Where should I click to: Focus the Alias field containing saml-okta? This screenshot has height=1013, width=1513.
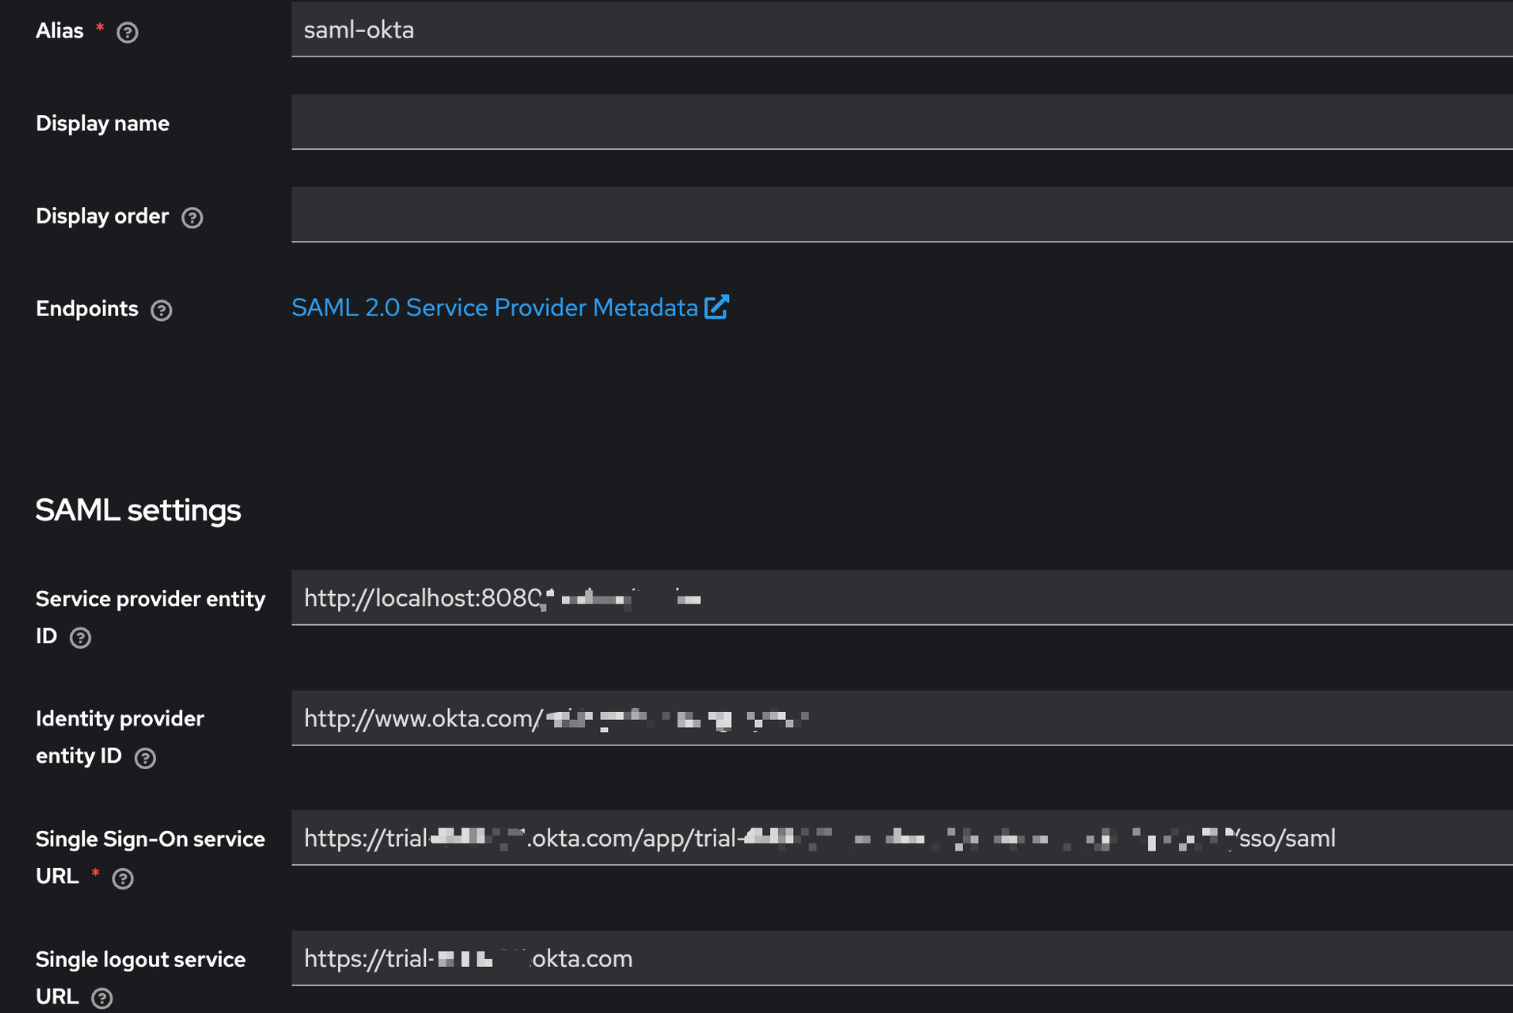pyautogui.click(x=902, y=29)
